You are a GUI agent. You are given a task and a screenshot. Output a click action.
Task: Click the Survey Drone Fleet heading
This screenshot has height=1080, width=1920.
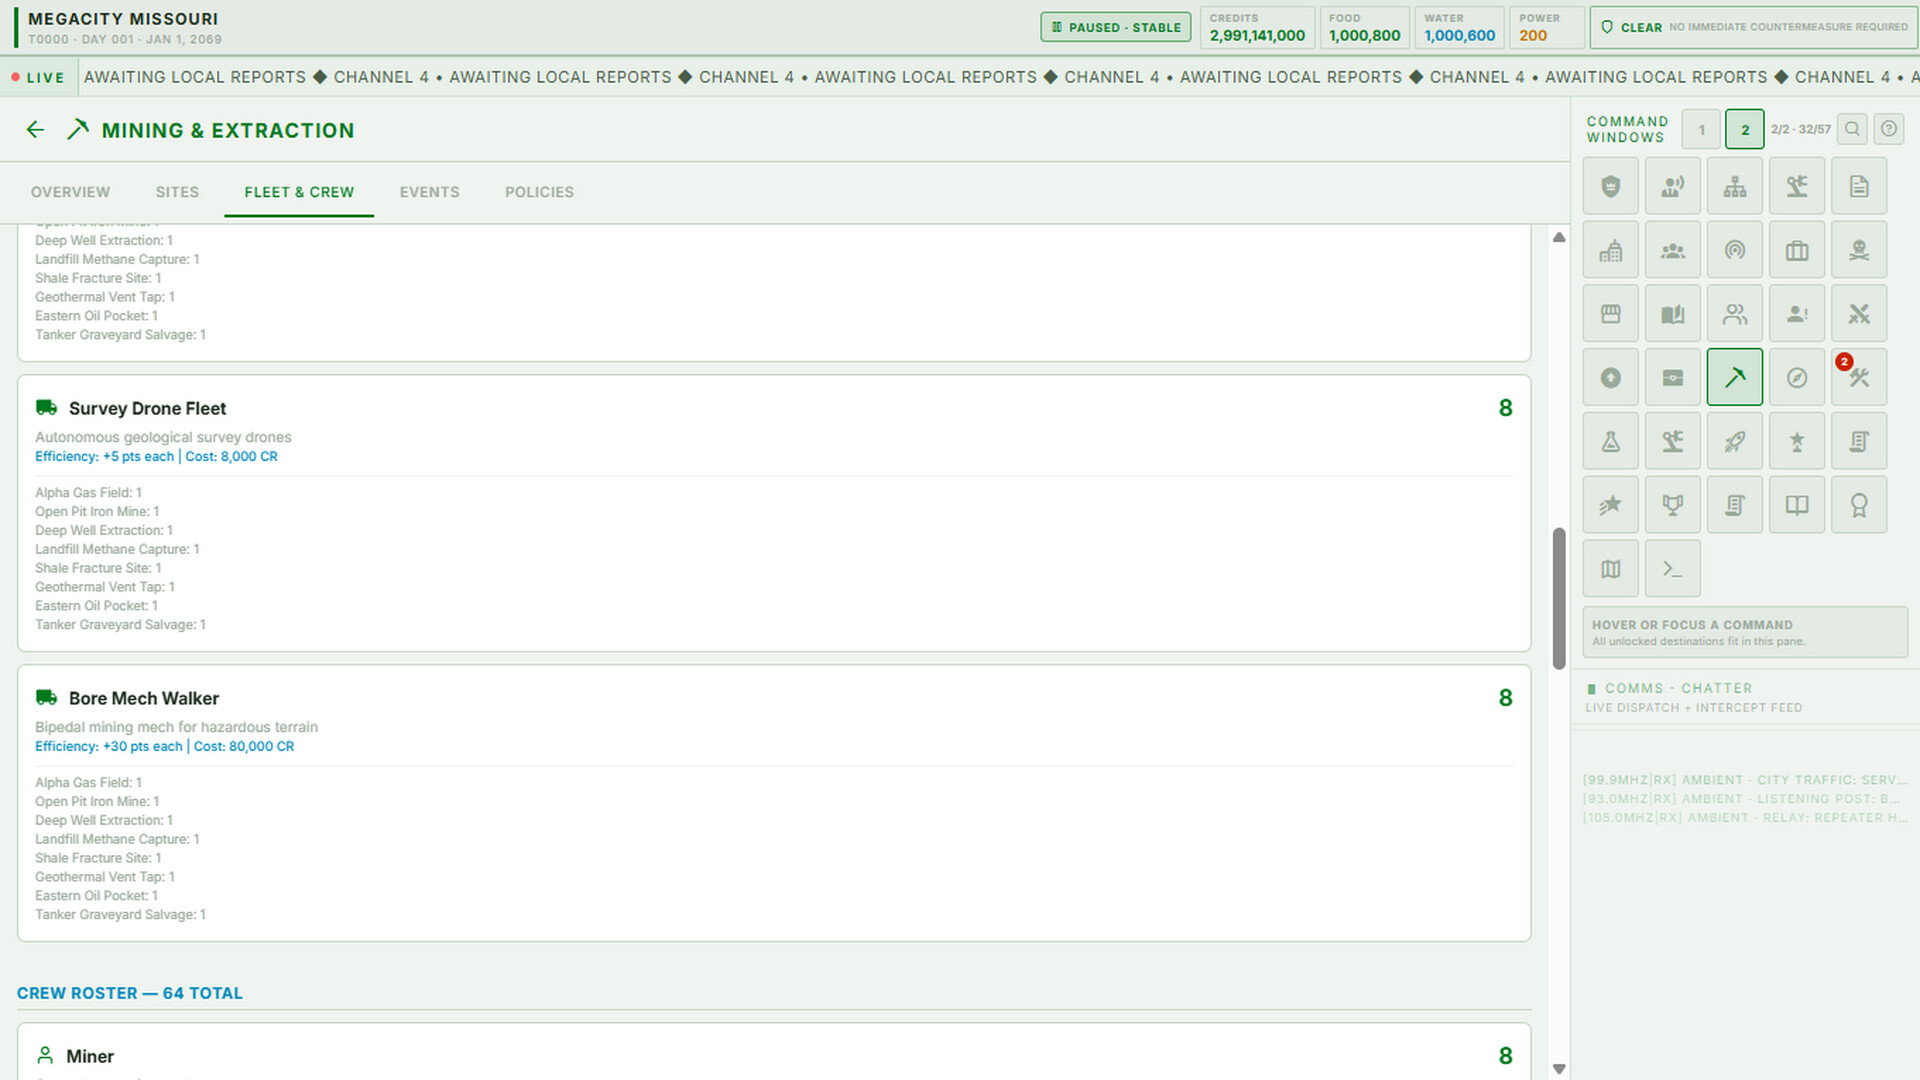coord(147,408)
